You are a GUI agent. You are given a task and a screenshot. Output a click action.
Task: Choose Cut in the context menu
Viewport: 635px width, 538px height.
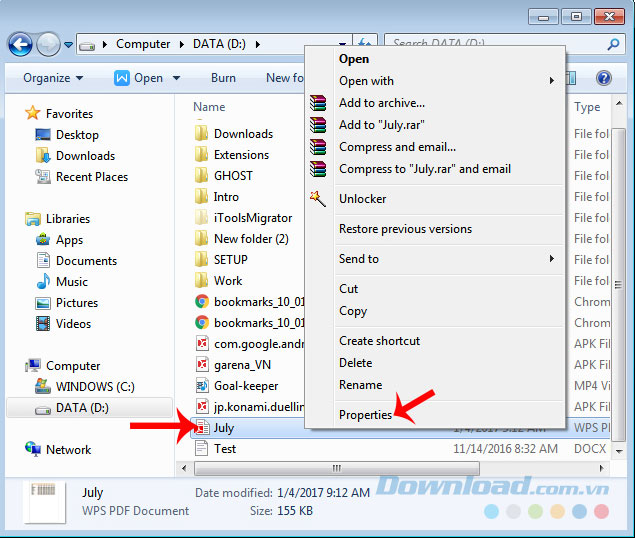pos(436,289)
